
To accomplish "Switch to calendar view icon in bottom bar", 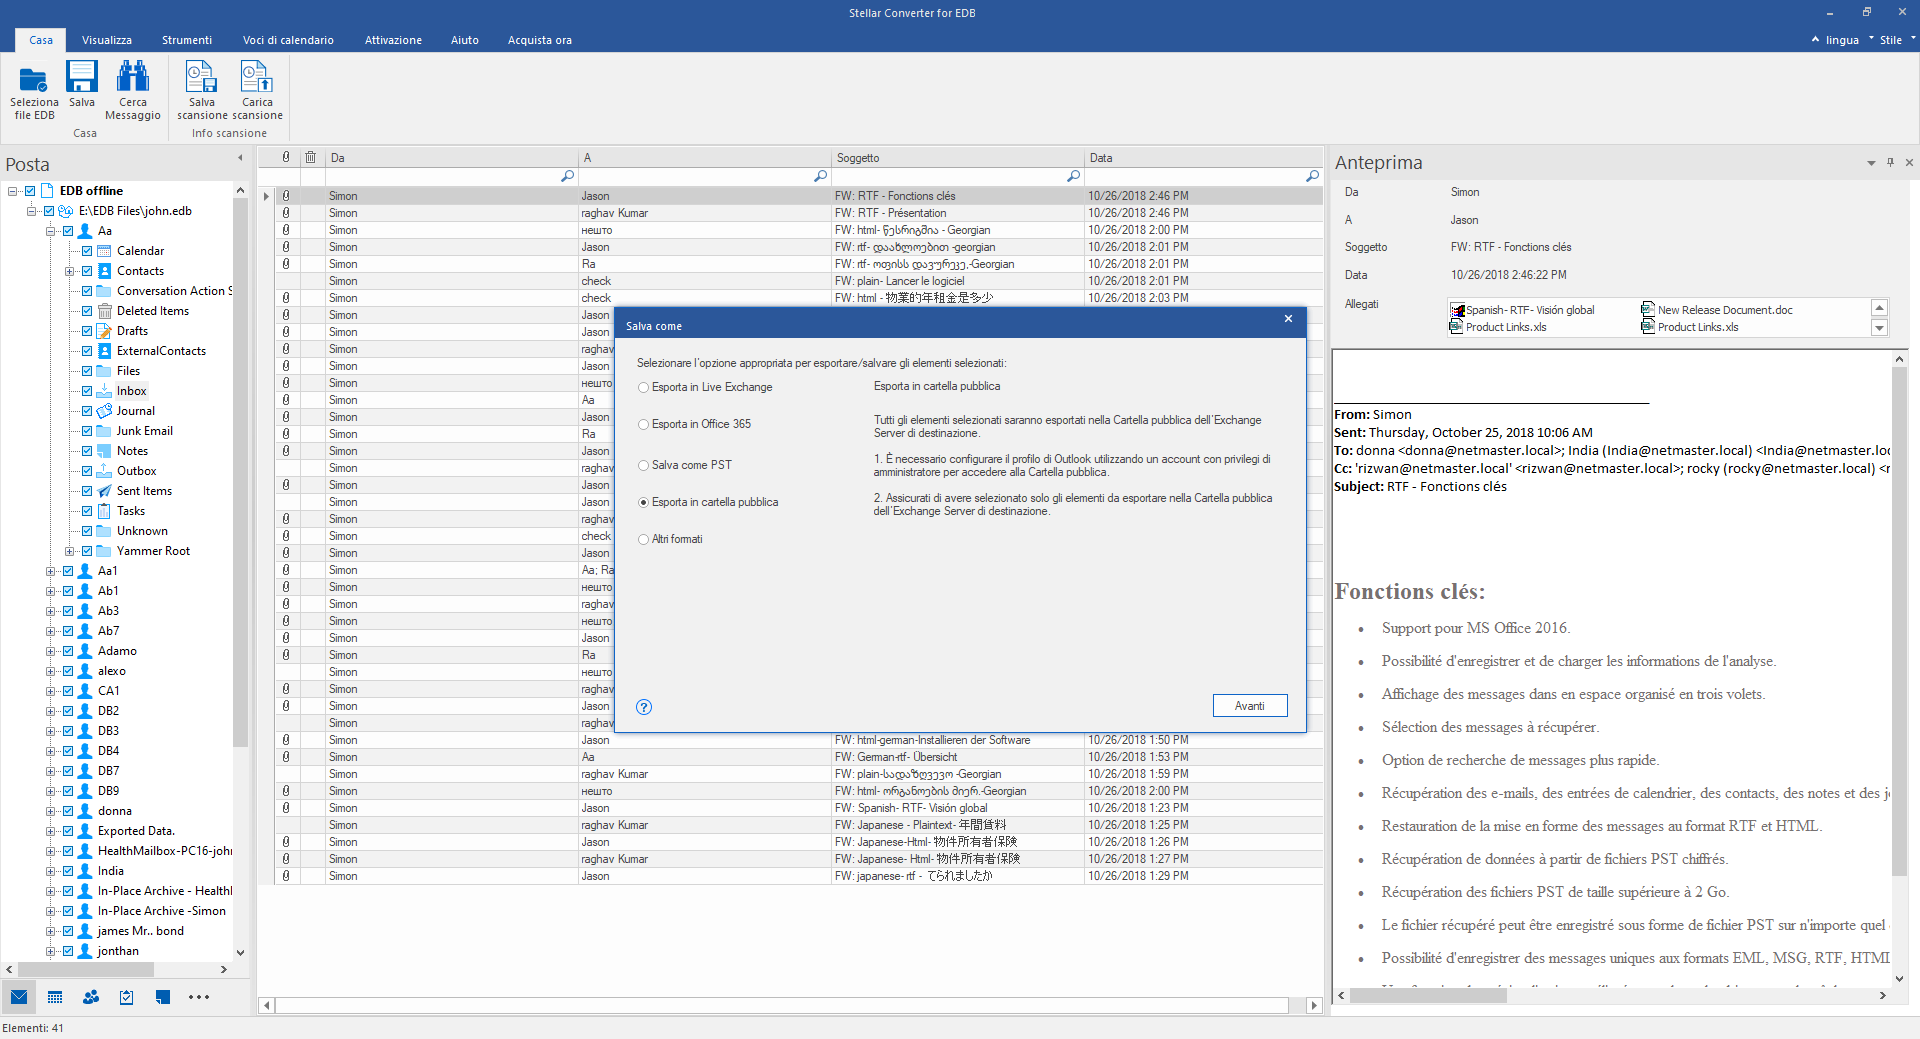I will pos(55,997).
